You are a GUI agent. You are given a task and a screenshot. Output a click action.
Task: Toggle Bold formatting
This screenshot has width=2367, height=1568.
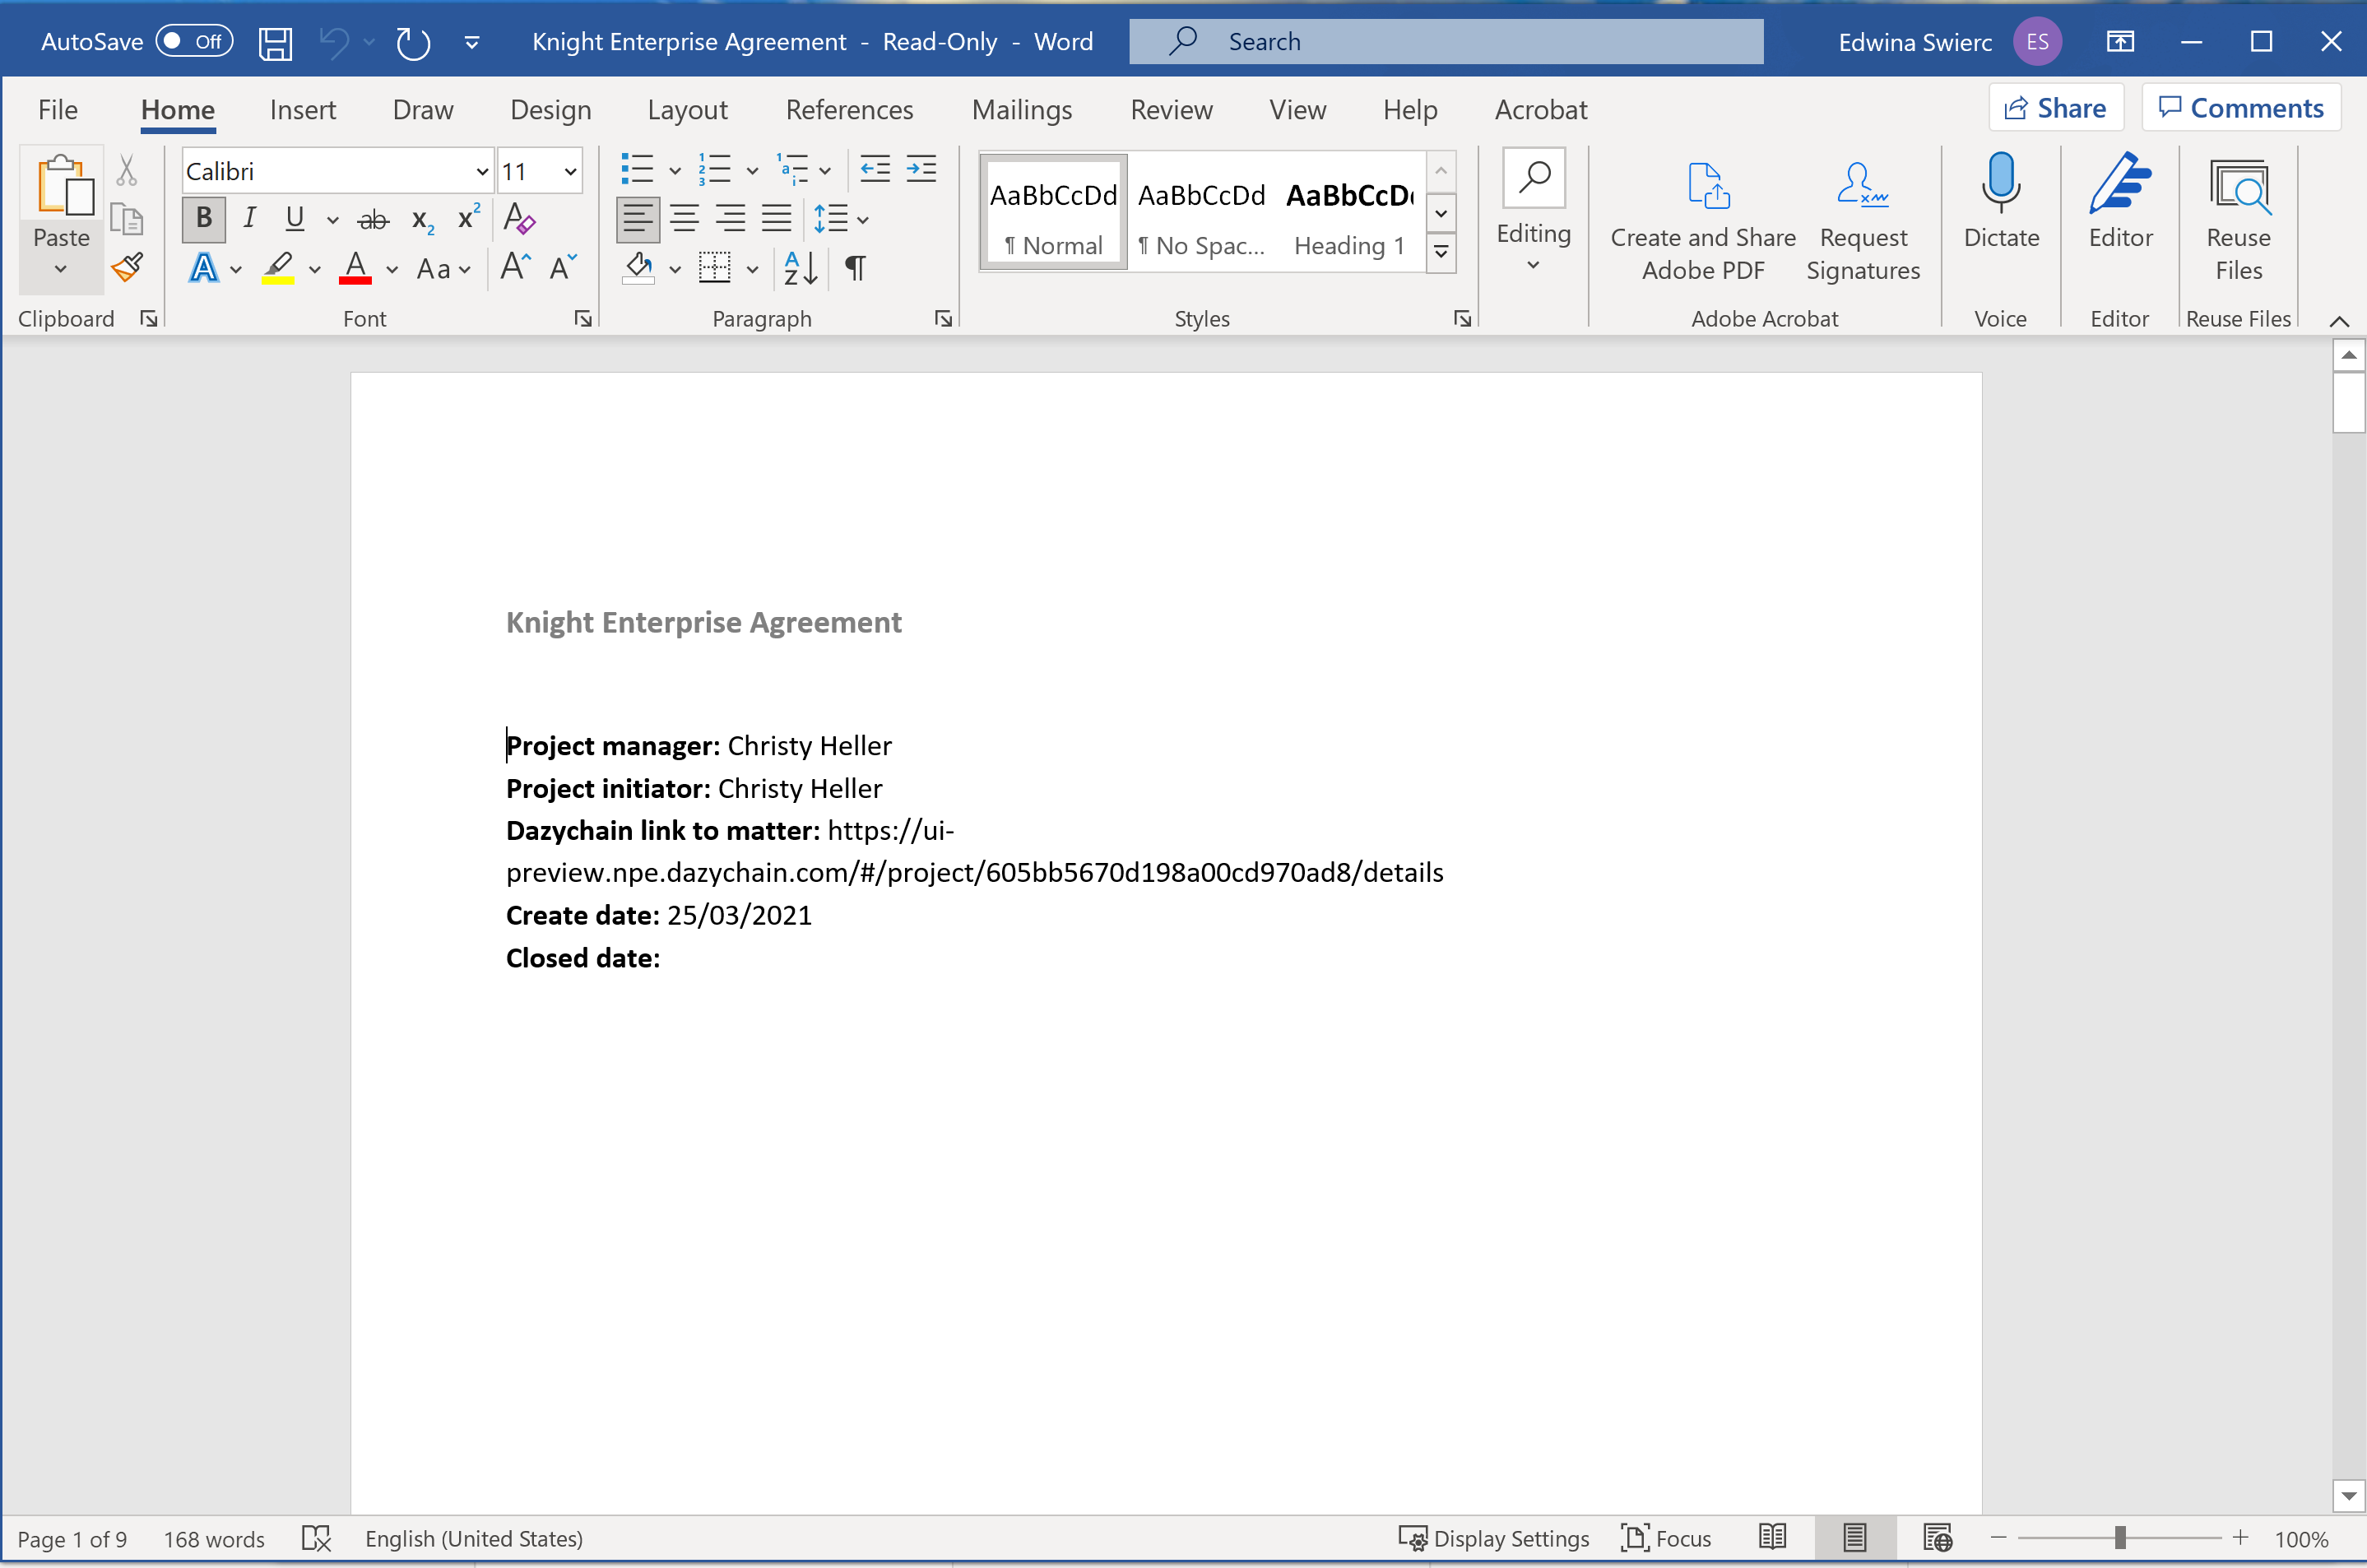pyautogui.click(x=204, y=219)
